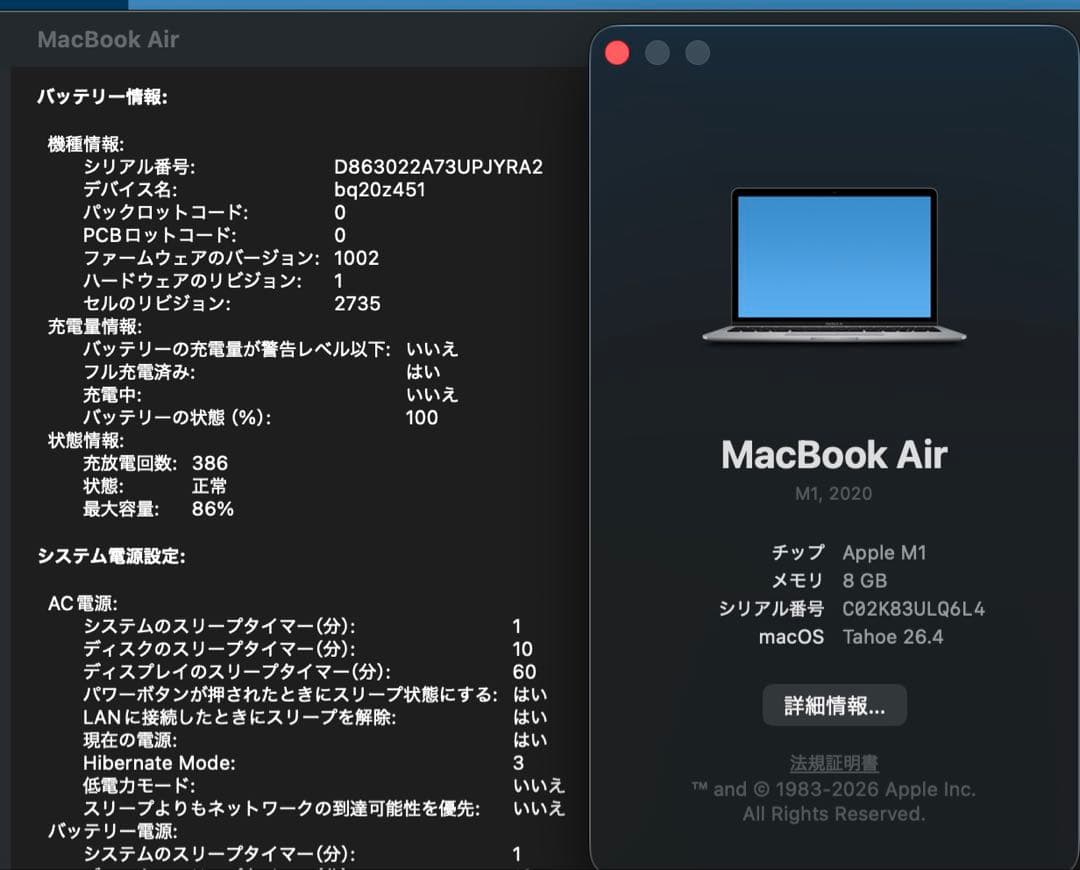Click the rightmost zoom traffic light
The image size is (1080, 870).
tap(697, 52)
